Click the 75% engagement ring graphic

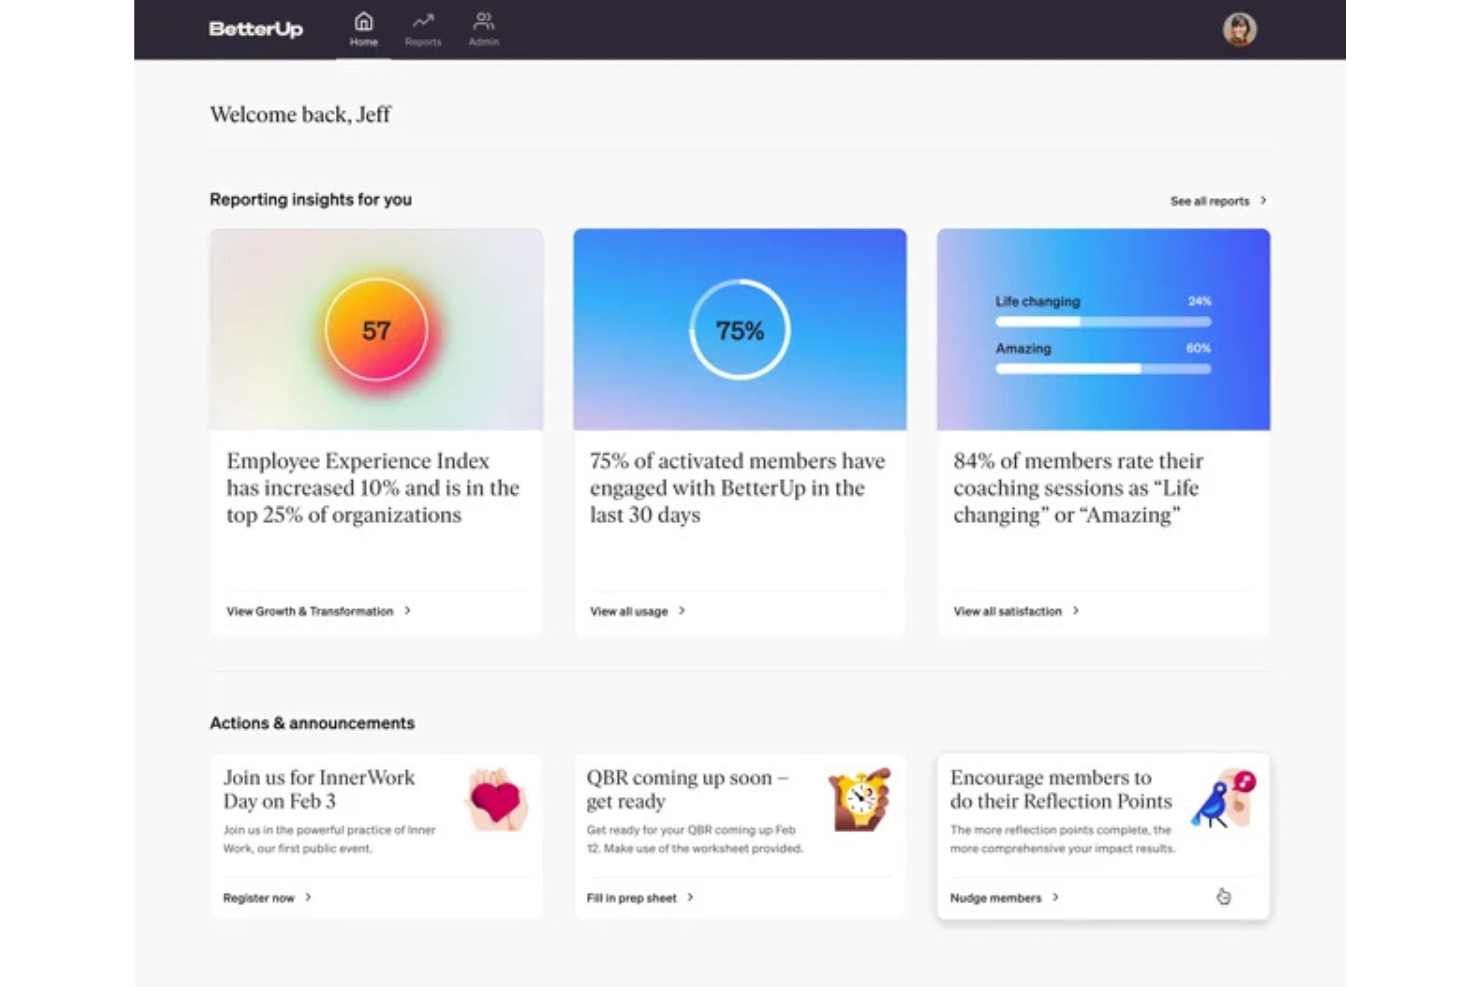(740, 330)
